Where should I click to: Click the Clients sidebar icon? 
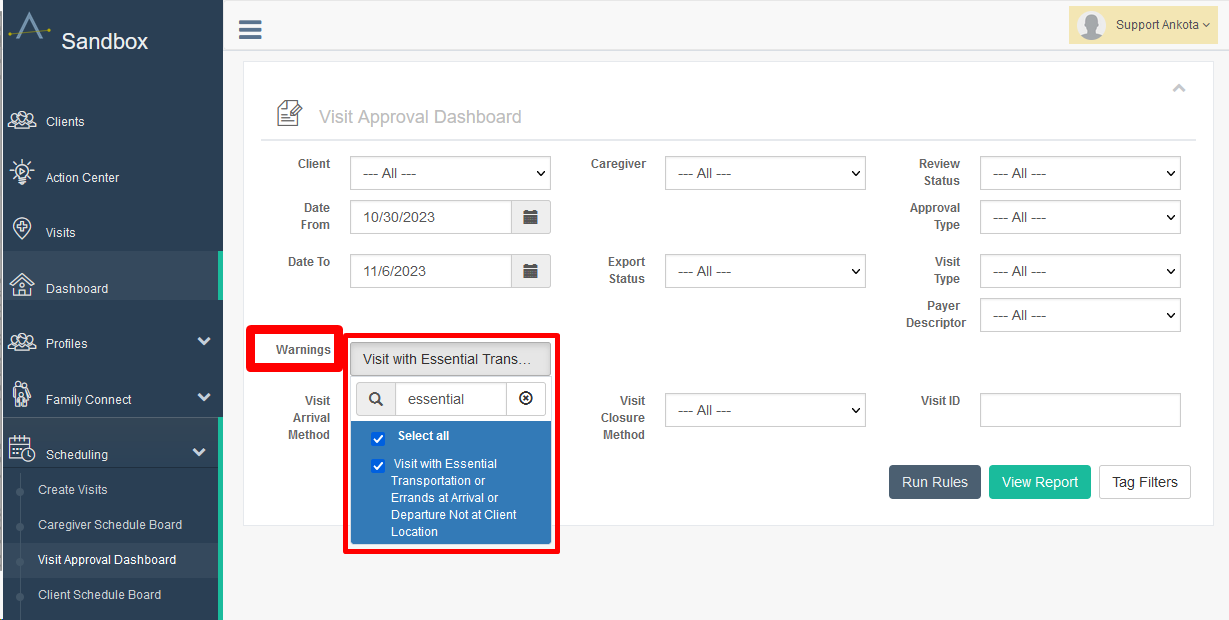(x=22, y=121)
